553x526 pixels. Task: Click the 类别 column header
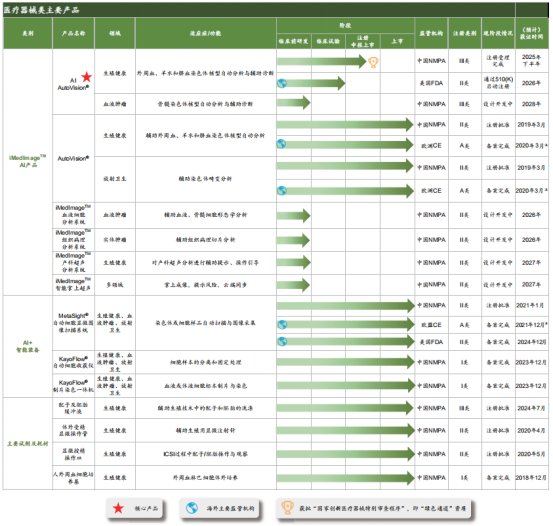pyautogui.click(x=28, y=34)
